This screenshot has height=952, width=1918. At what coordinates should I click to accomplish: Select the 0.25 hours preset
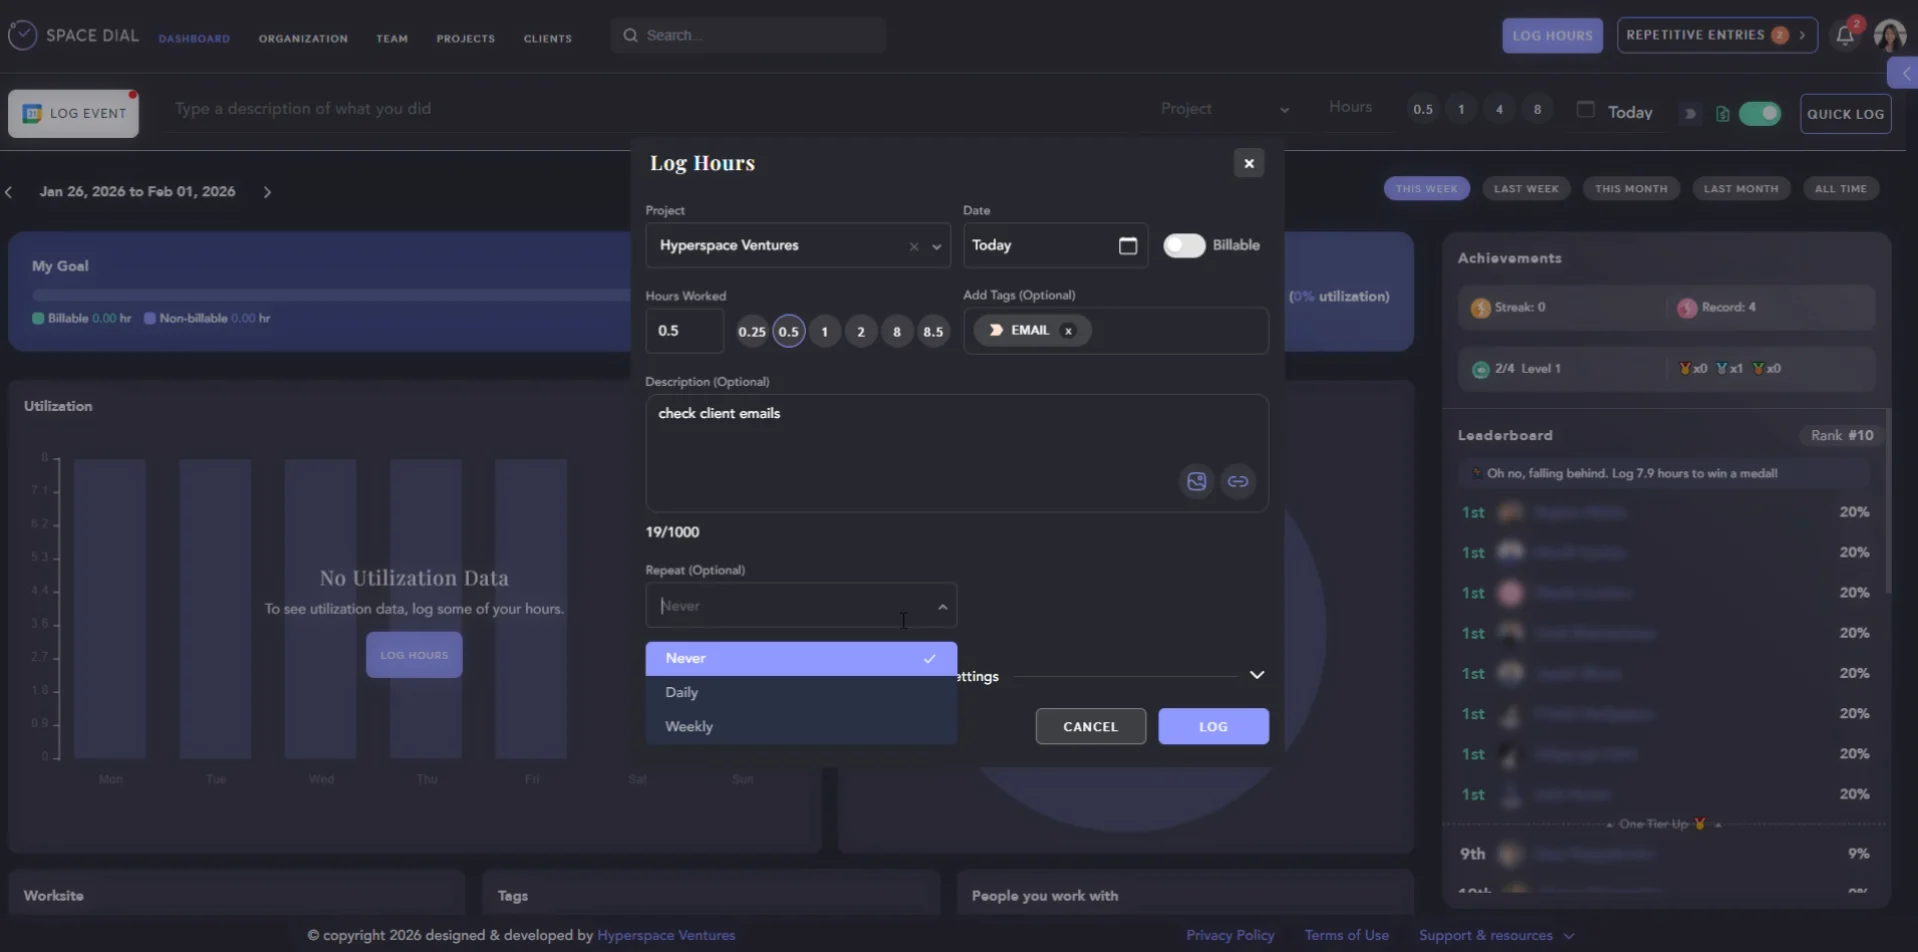point(751,332)
